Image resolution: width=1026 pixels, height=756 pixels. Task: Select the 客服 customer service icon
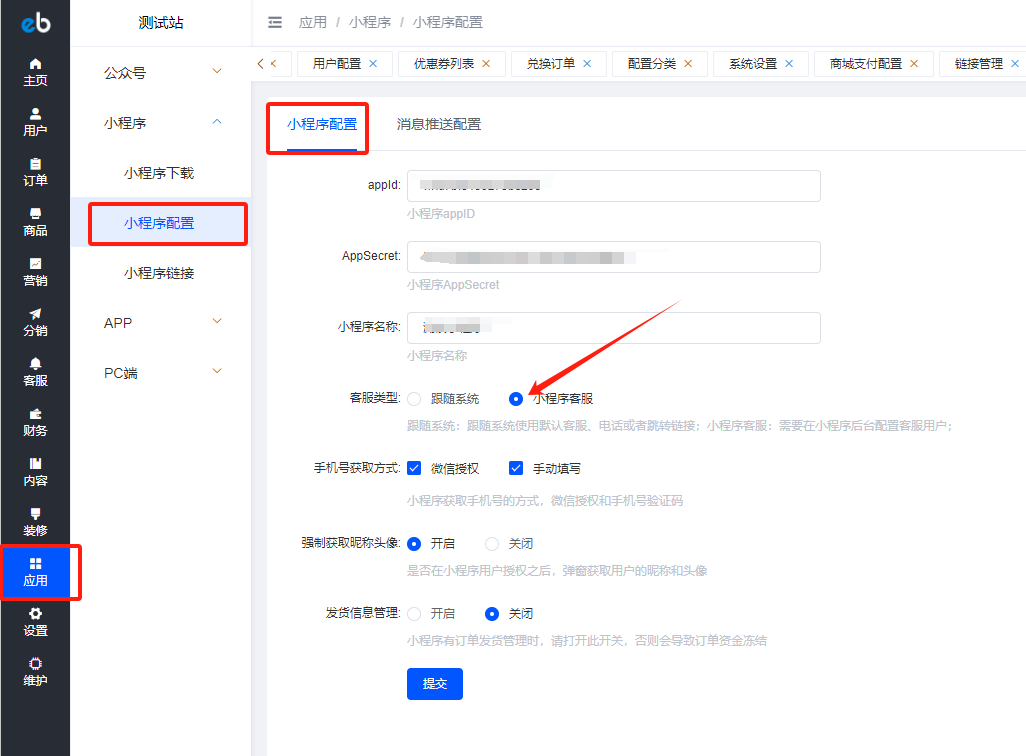35,371
